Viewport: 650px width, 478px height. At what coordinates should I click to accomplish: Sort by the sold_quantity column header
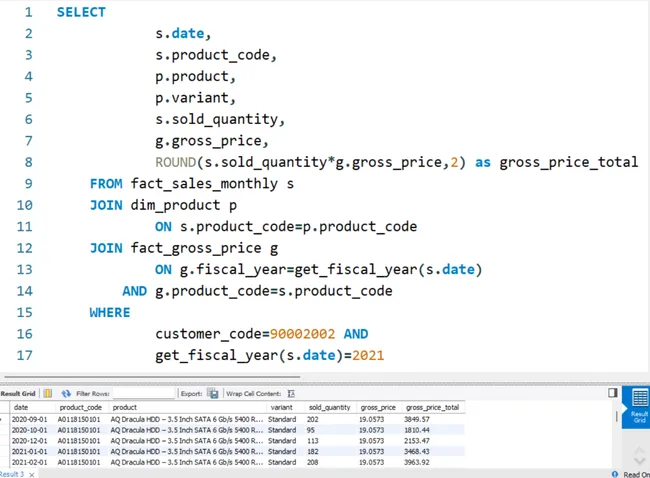tap(330, 408)
